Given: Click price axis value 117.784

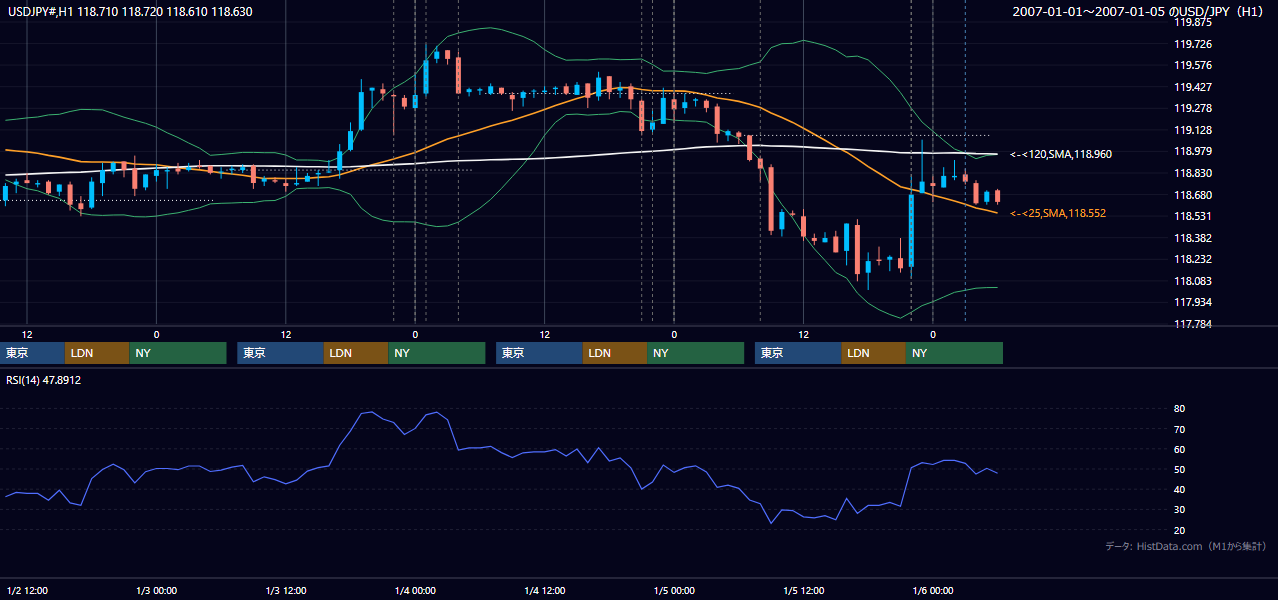Looking at the screenshot, I should [x=1193, y=324].
